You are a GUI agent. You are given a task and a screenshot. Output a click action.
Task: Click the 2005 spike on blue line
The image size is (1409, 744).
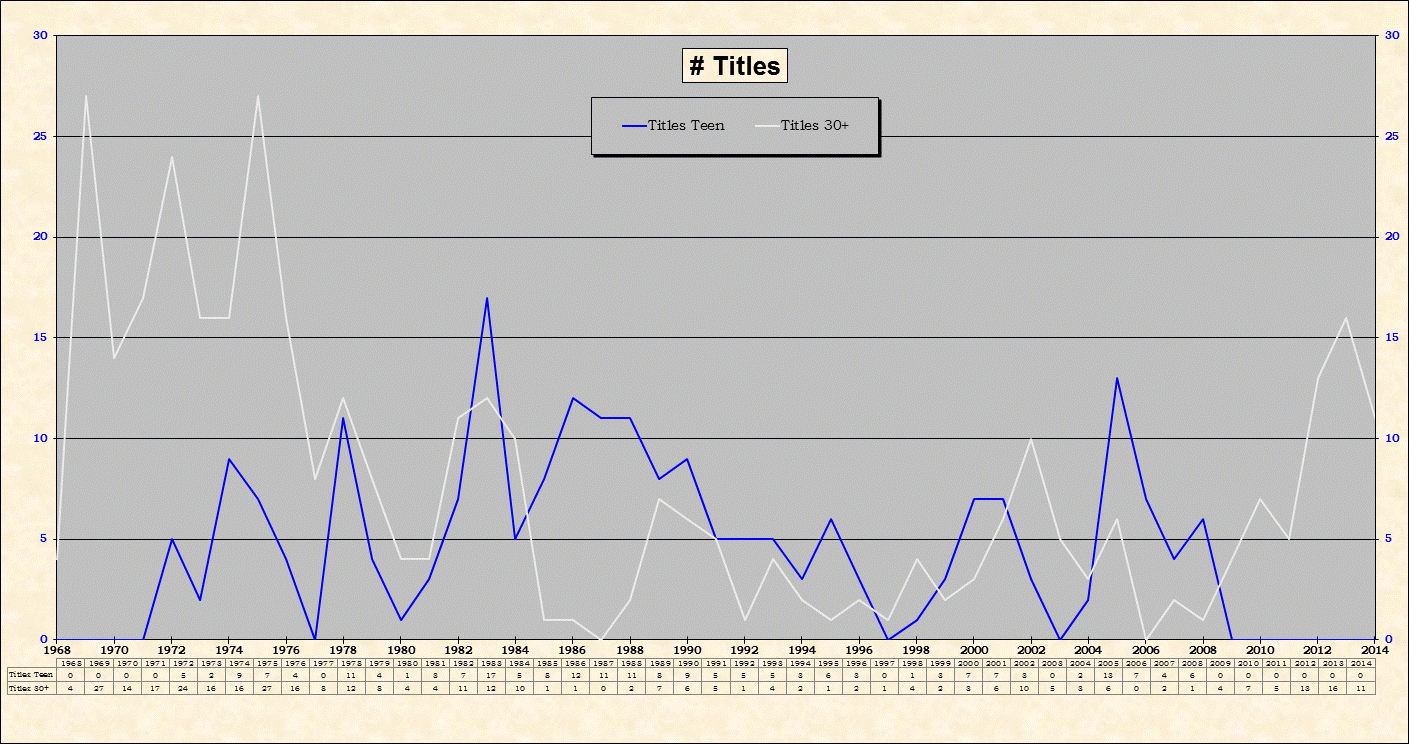(x=1117, y=378)
